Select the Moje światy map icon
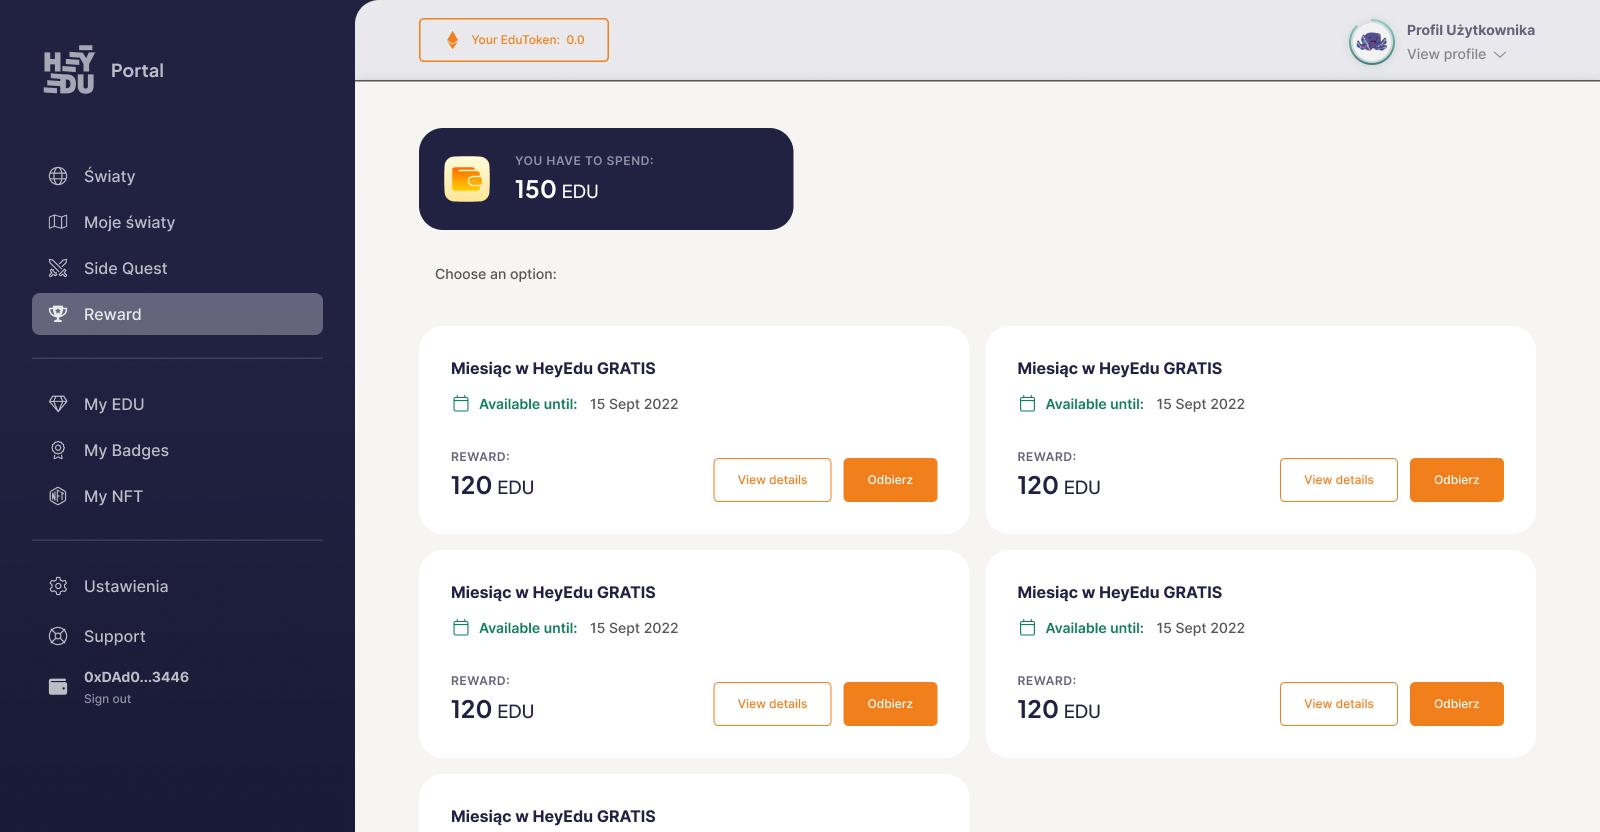Image resolution: width=1600 pixels, height=832 pixels. (x=58, y=222)
